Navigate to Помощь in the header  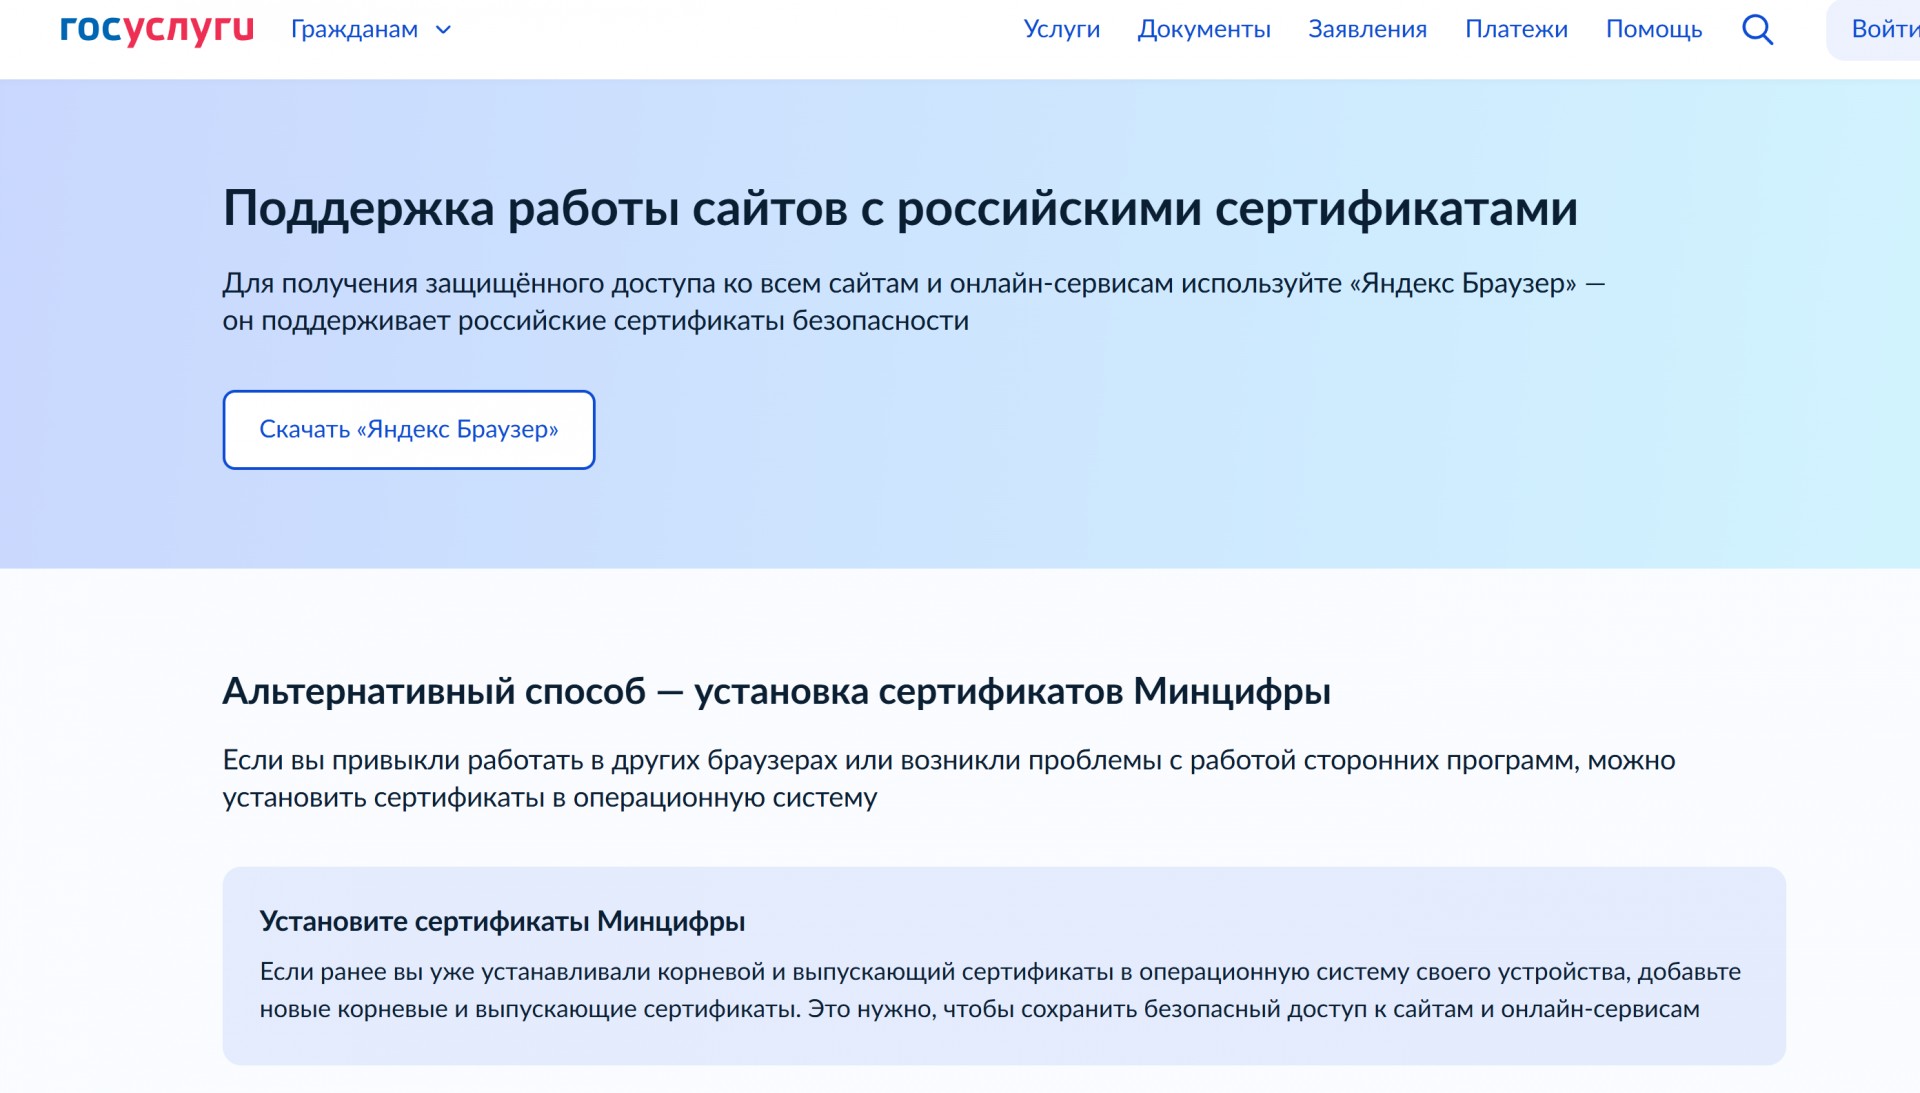tap(1654, 29)
